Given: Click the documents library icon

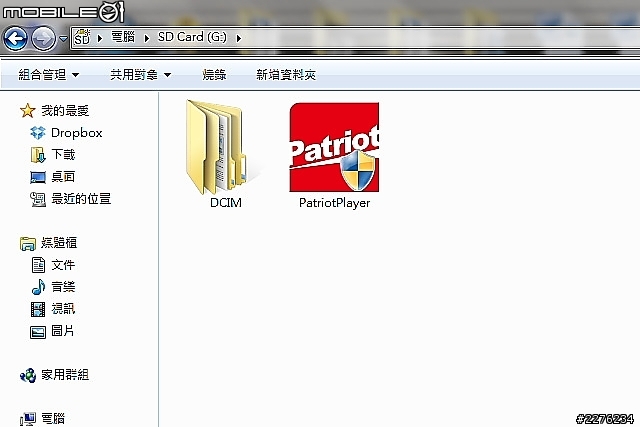Looking at the screenshot, I should 38,265.
